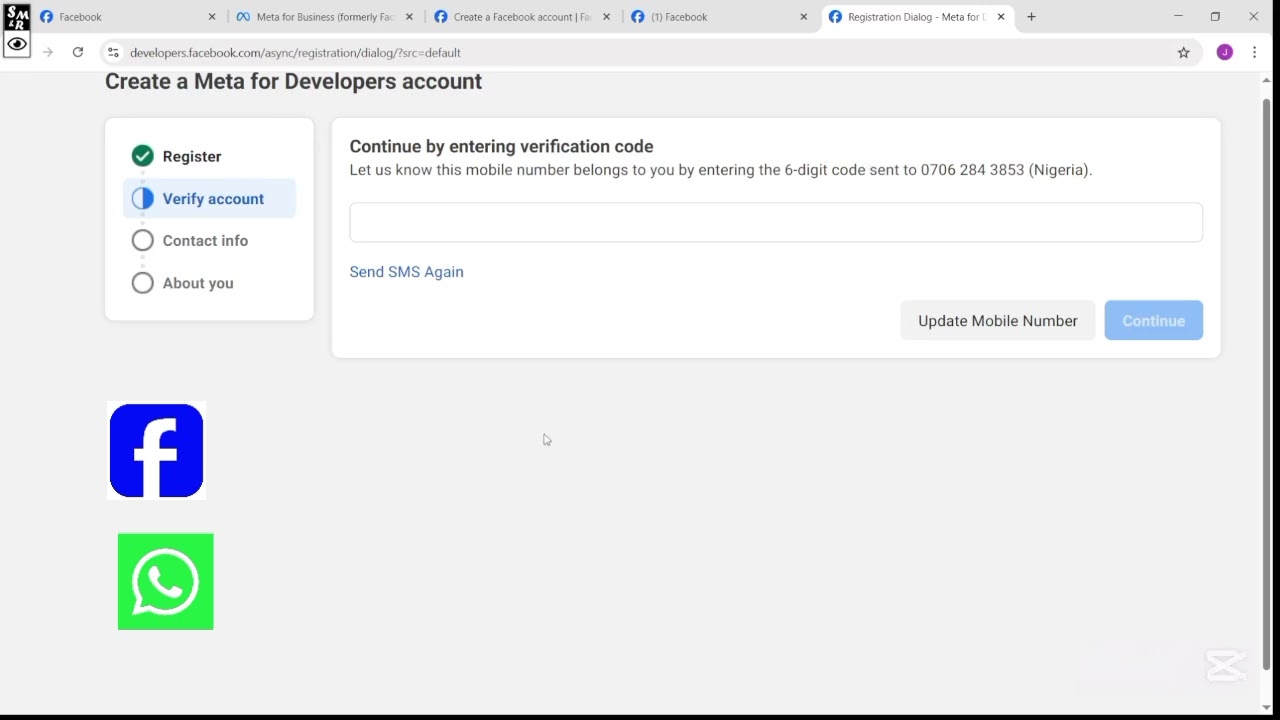Switch to the first Facebook tab
This screenshot has height=720, width=1280.
(128, 17)
